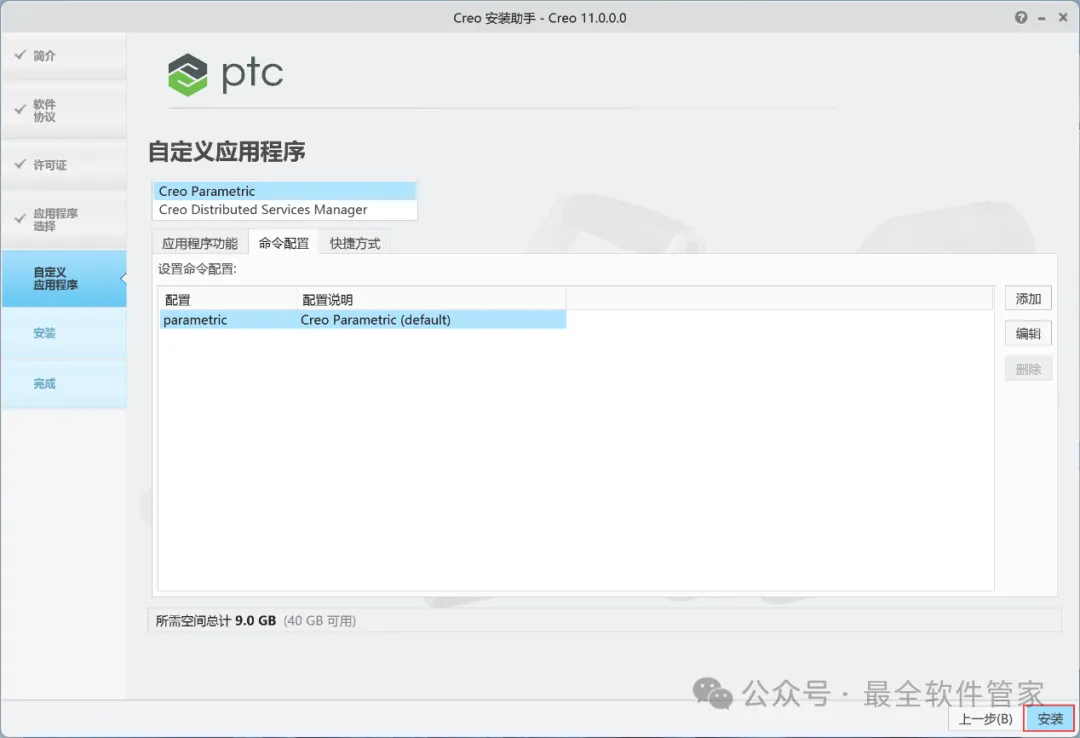Click the 删除 button
This screenshot has width=1080, height=738.
[1028, 369]
